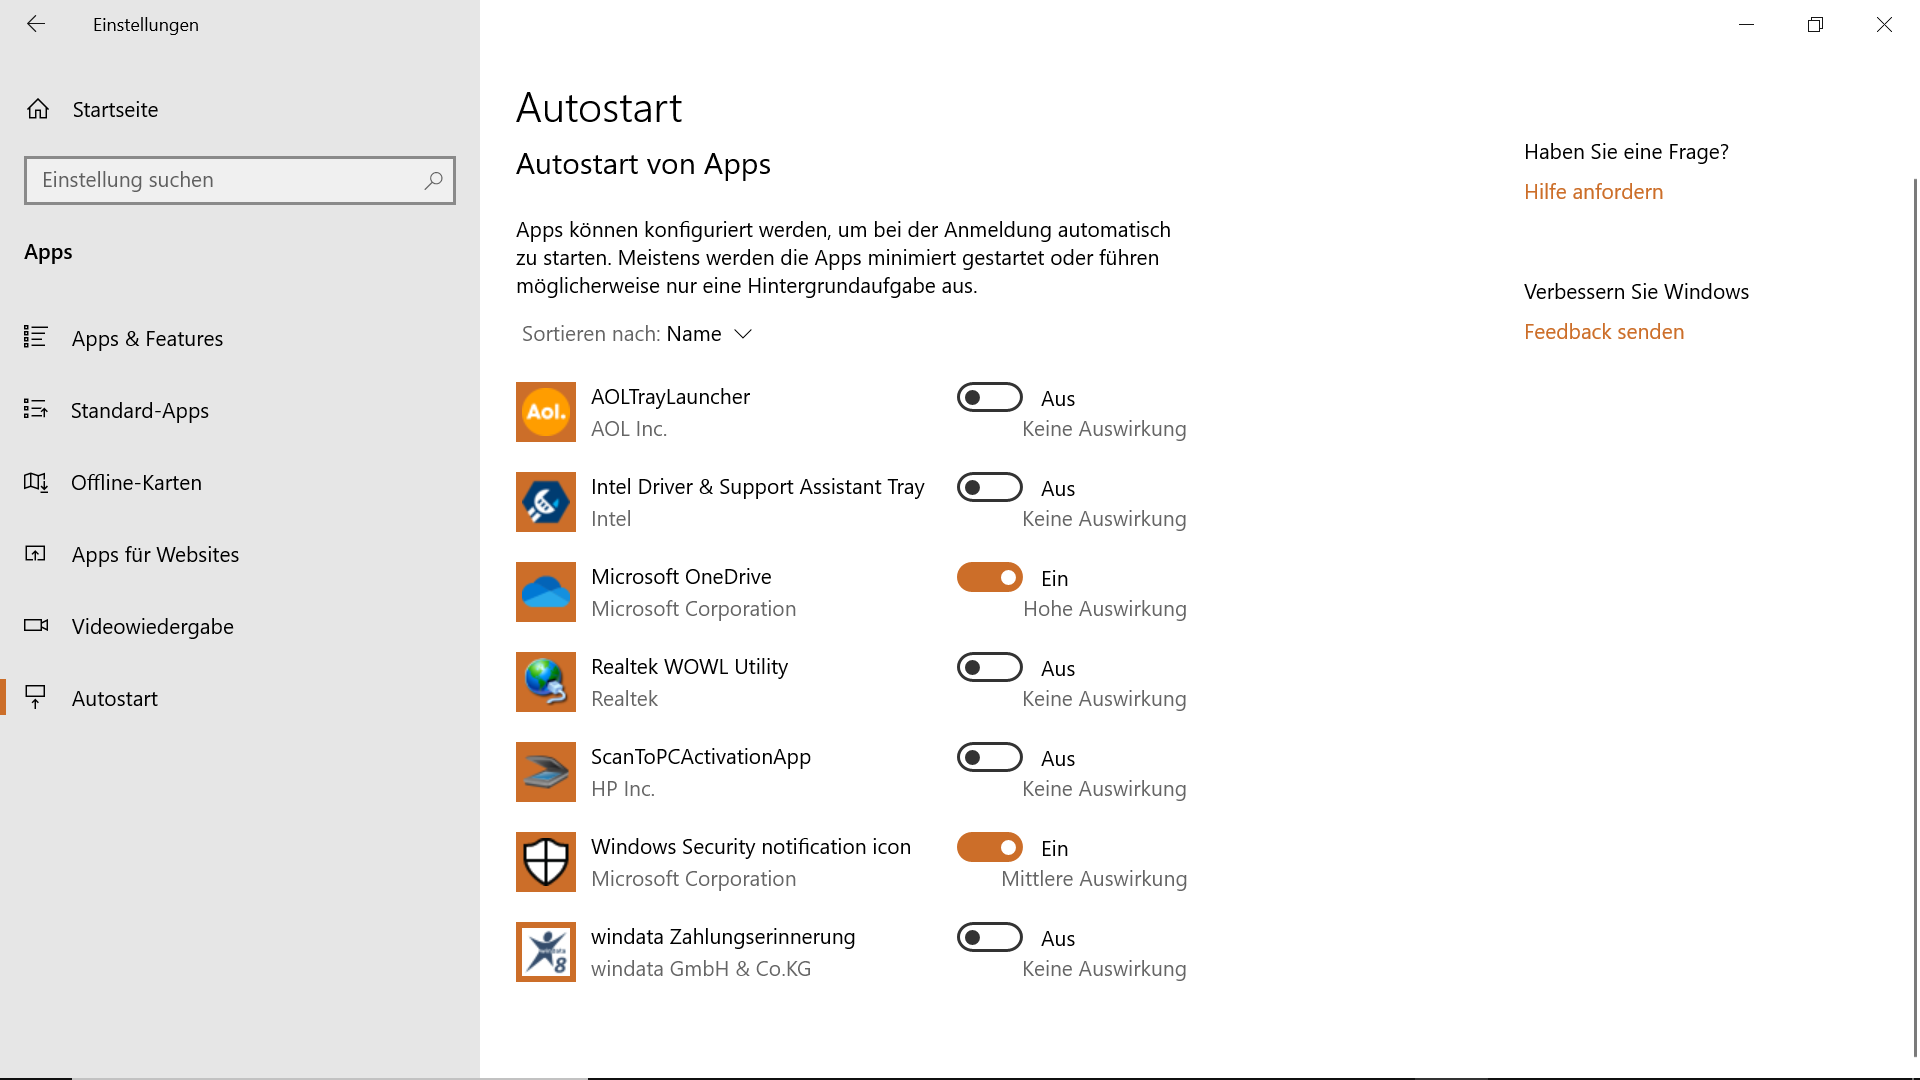Click the AOLTrayLauncher app name
Viewport: 1920px width, 1080px height.
pos(670,397)
